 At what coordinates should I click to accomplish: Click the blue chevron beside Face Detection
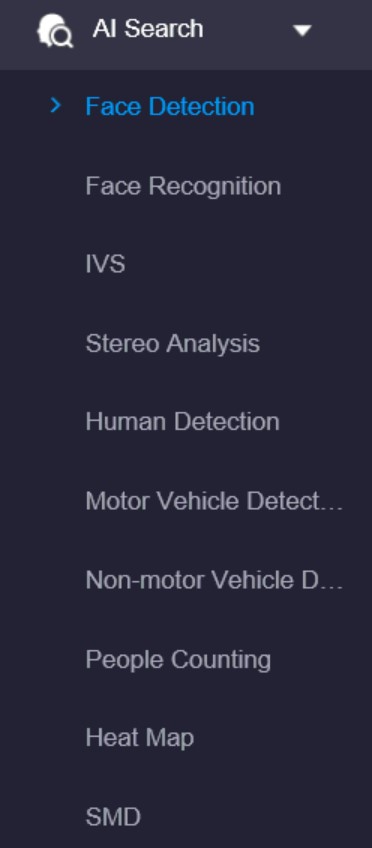[x=55, y=105]
